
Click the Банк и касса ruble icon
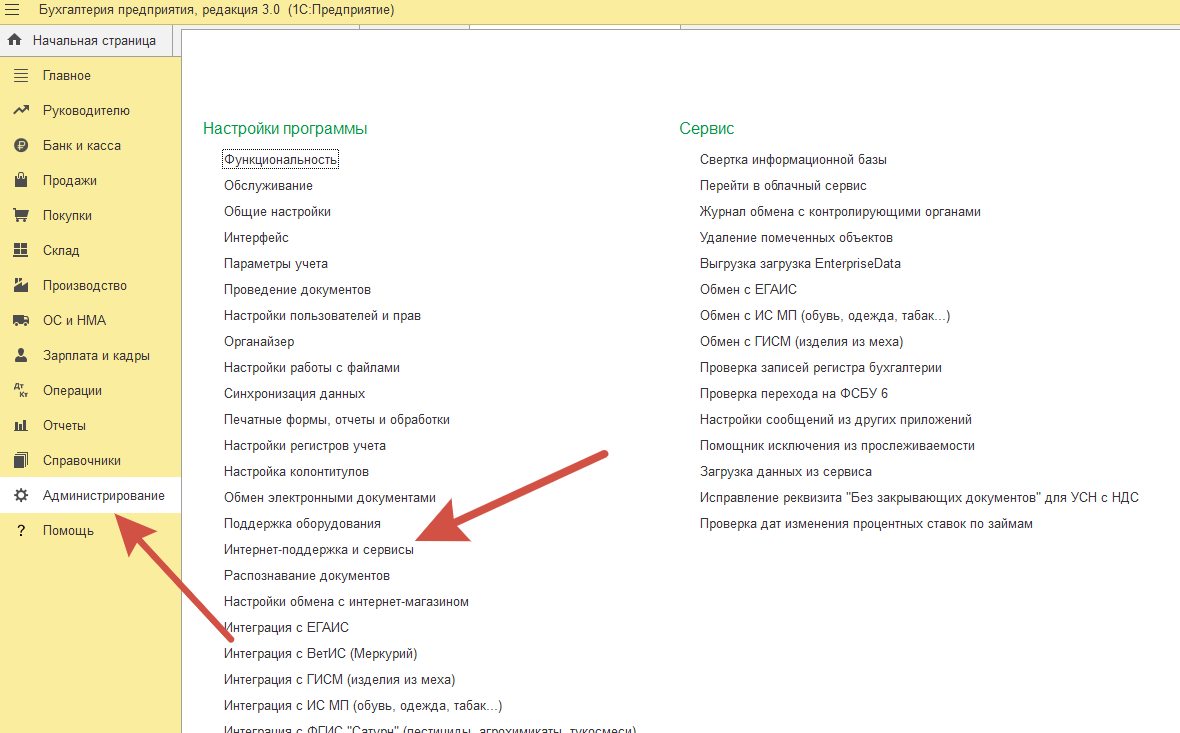click(20, 146)
